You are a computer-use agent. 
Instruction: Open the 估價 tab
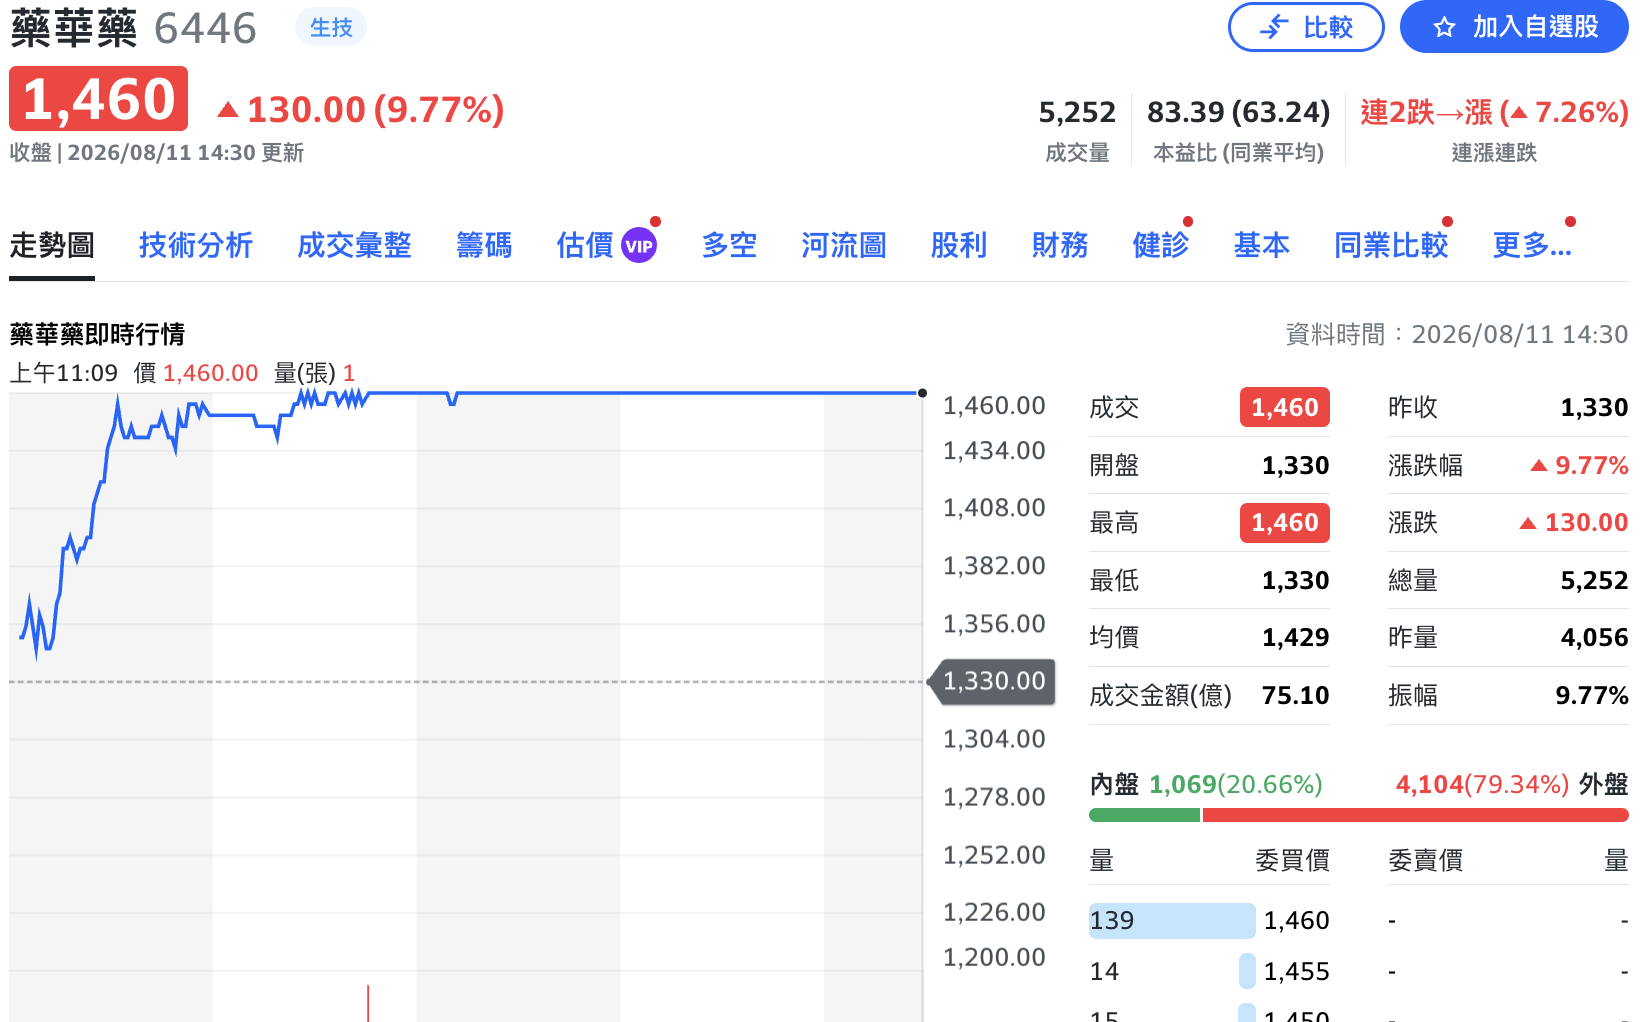(x=585, y=245)
